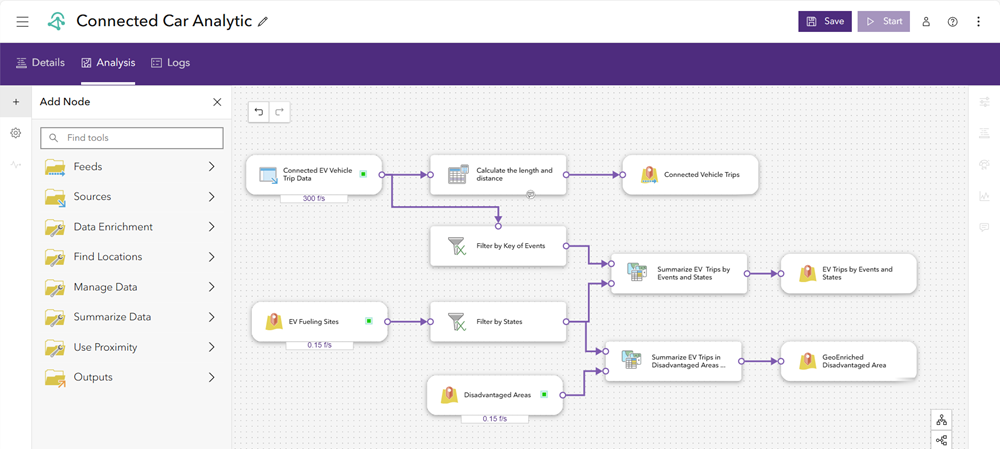Open the help question mark icon

tap(953, 22)
